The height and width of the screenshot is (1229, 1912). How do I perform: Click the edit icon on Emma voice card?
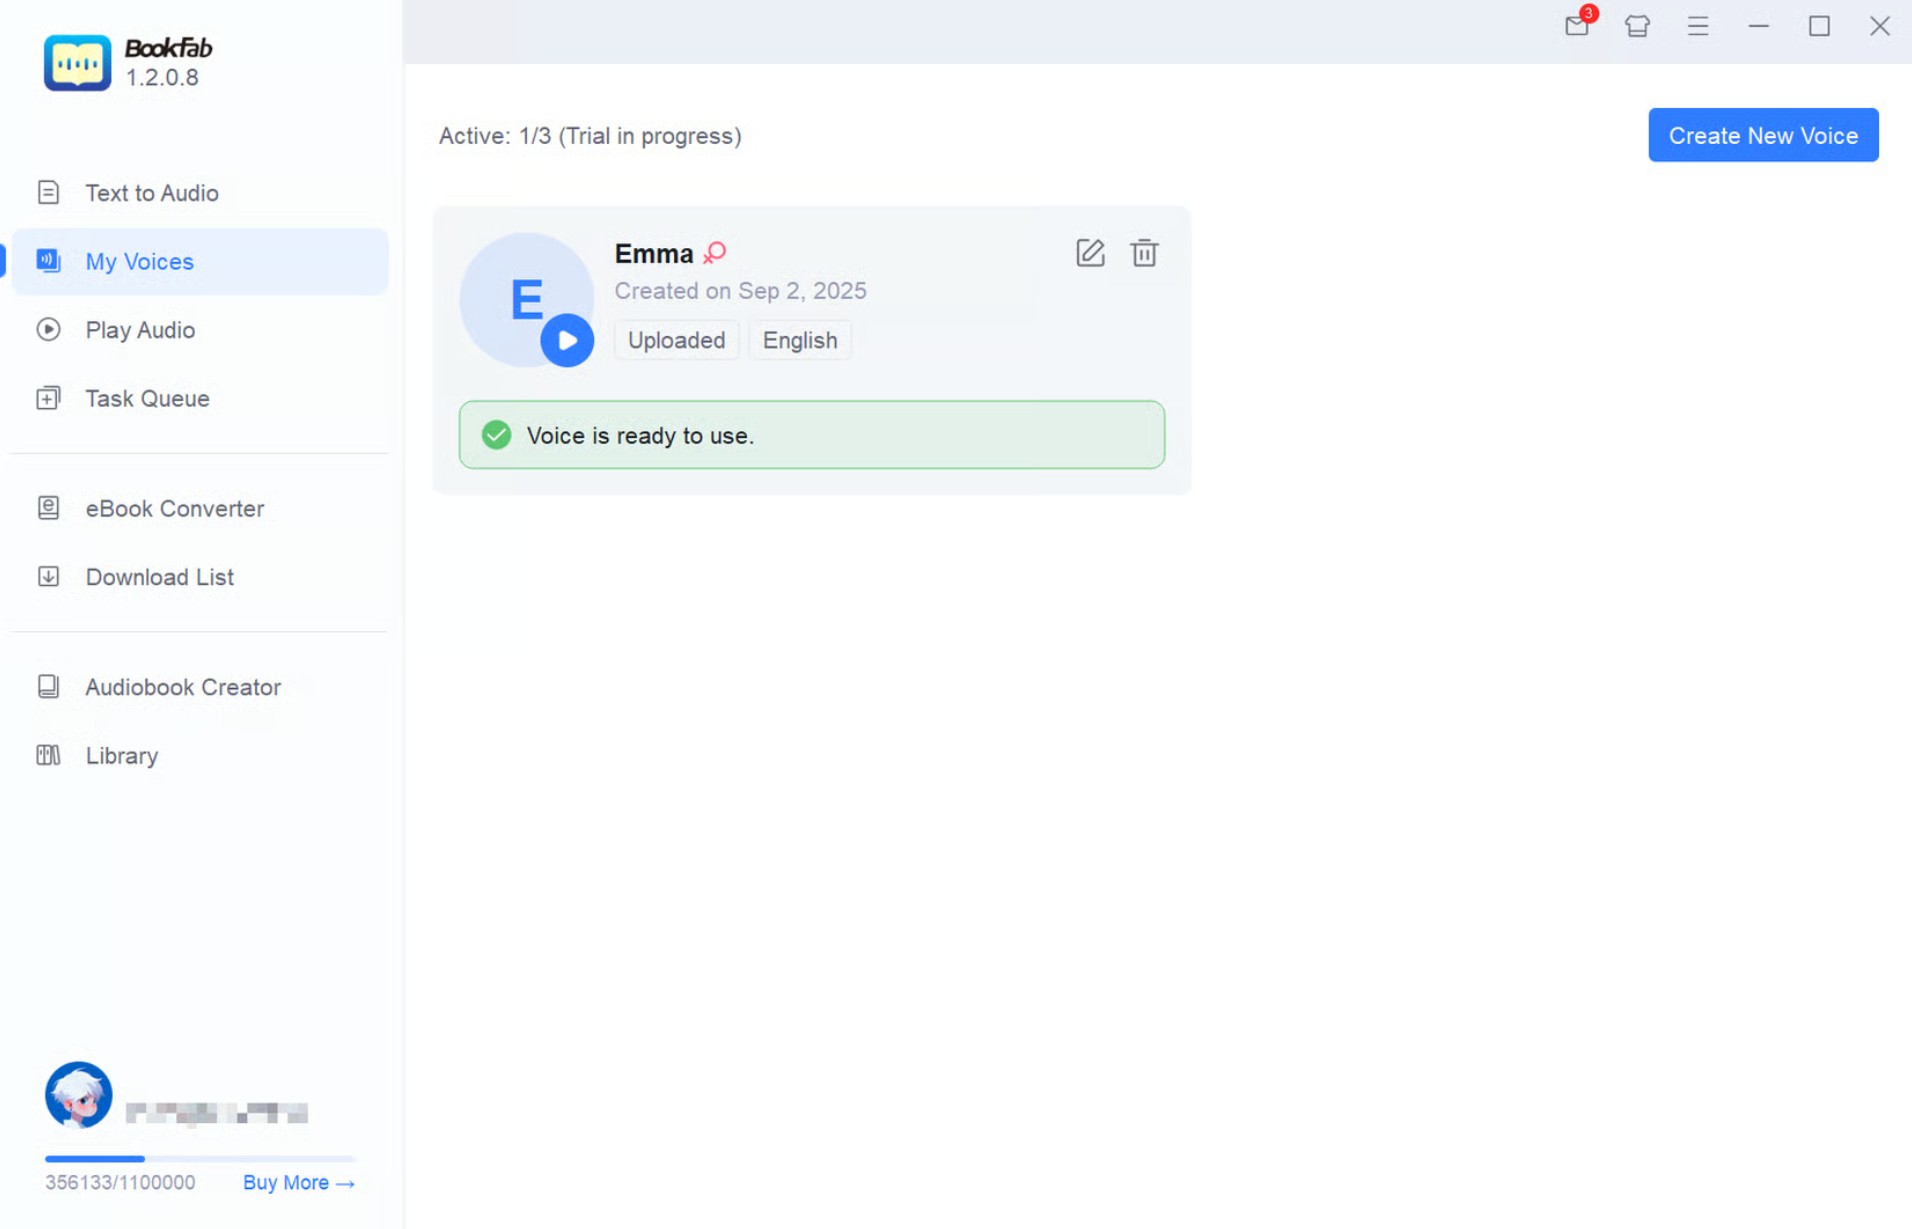[1090, 253]
